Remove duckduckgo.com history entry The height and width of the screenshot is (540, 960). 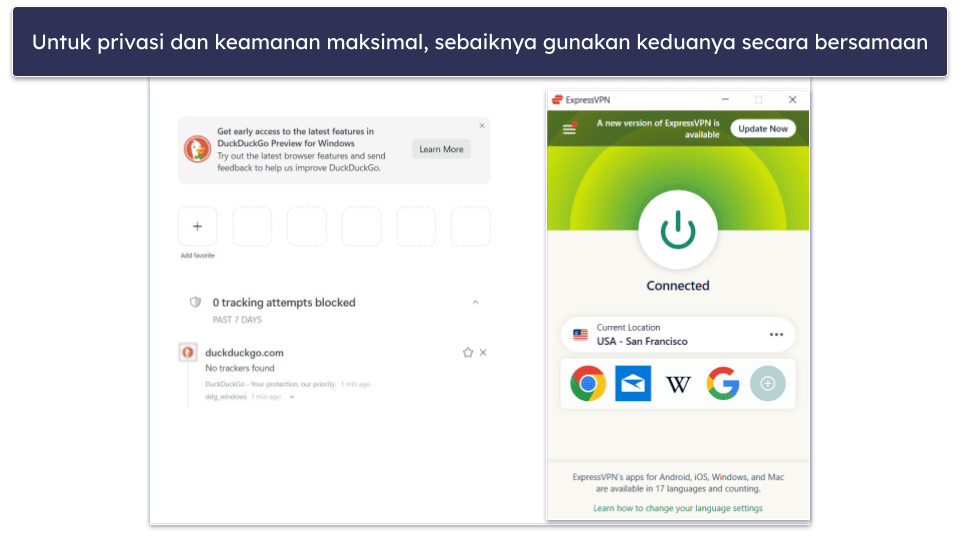pos(483,353)
